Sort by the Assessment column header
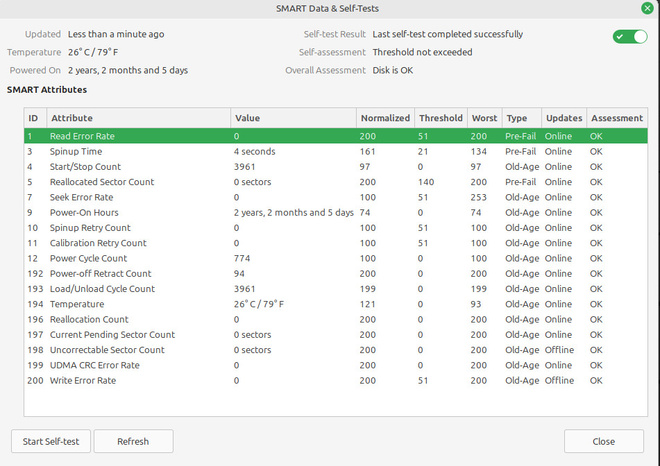660x466 pixels. [617, 118]
